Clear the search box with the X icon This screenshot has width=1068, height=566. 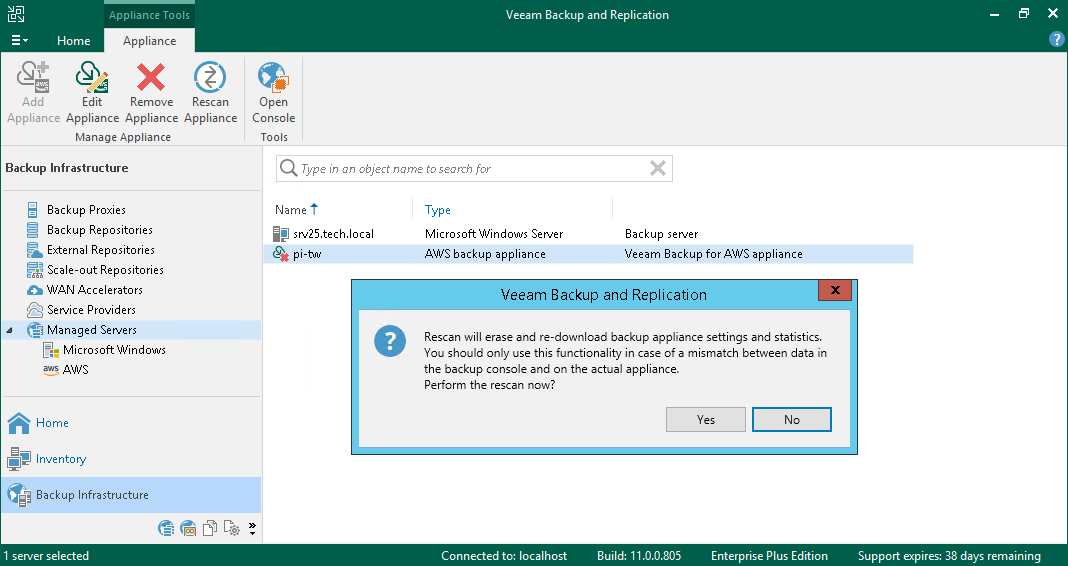[657, 168]
